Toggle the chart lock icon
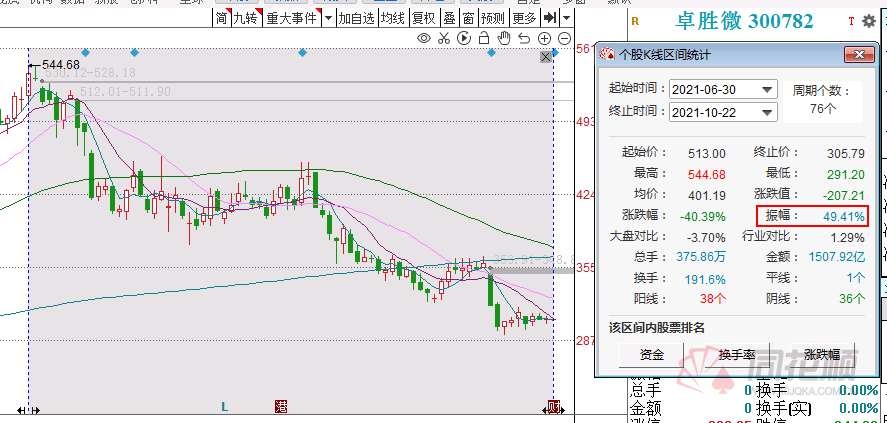This screenshot has height=423, width=887. 484,38
